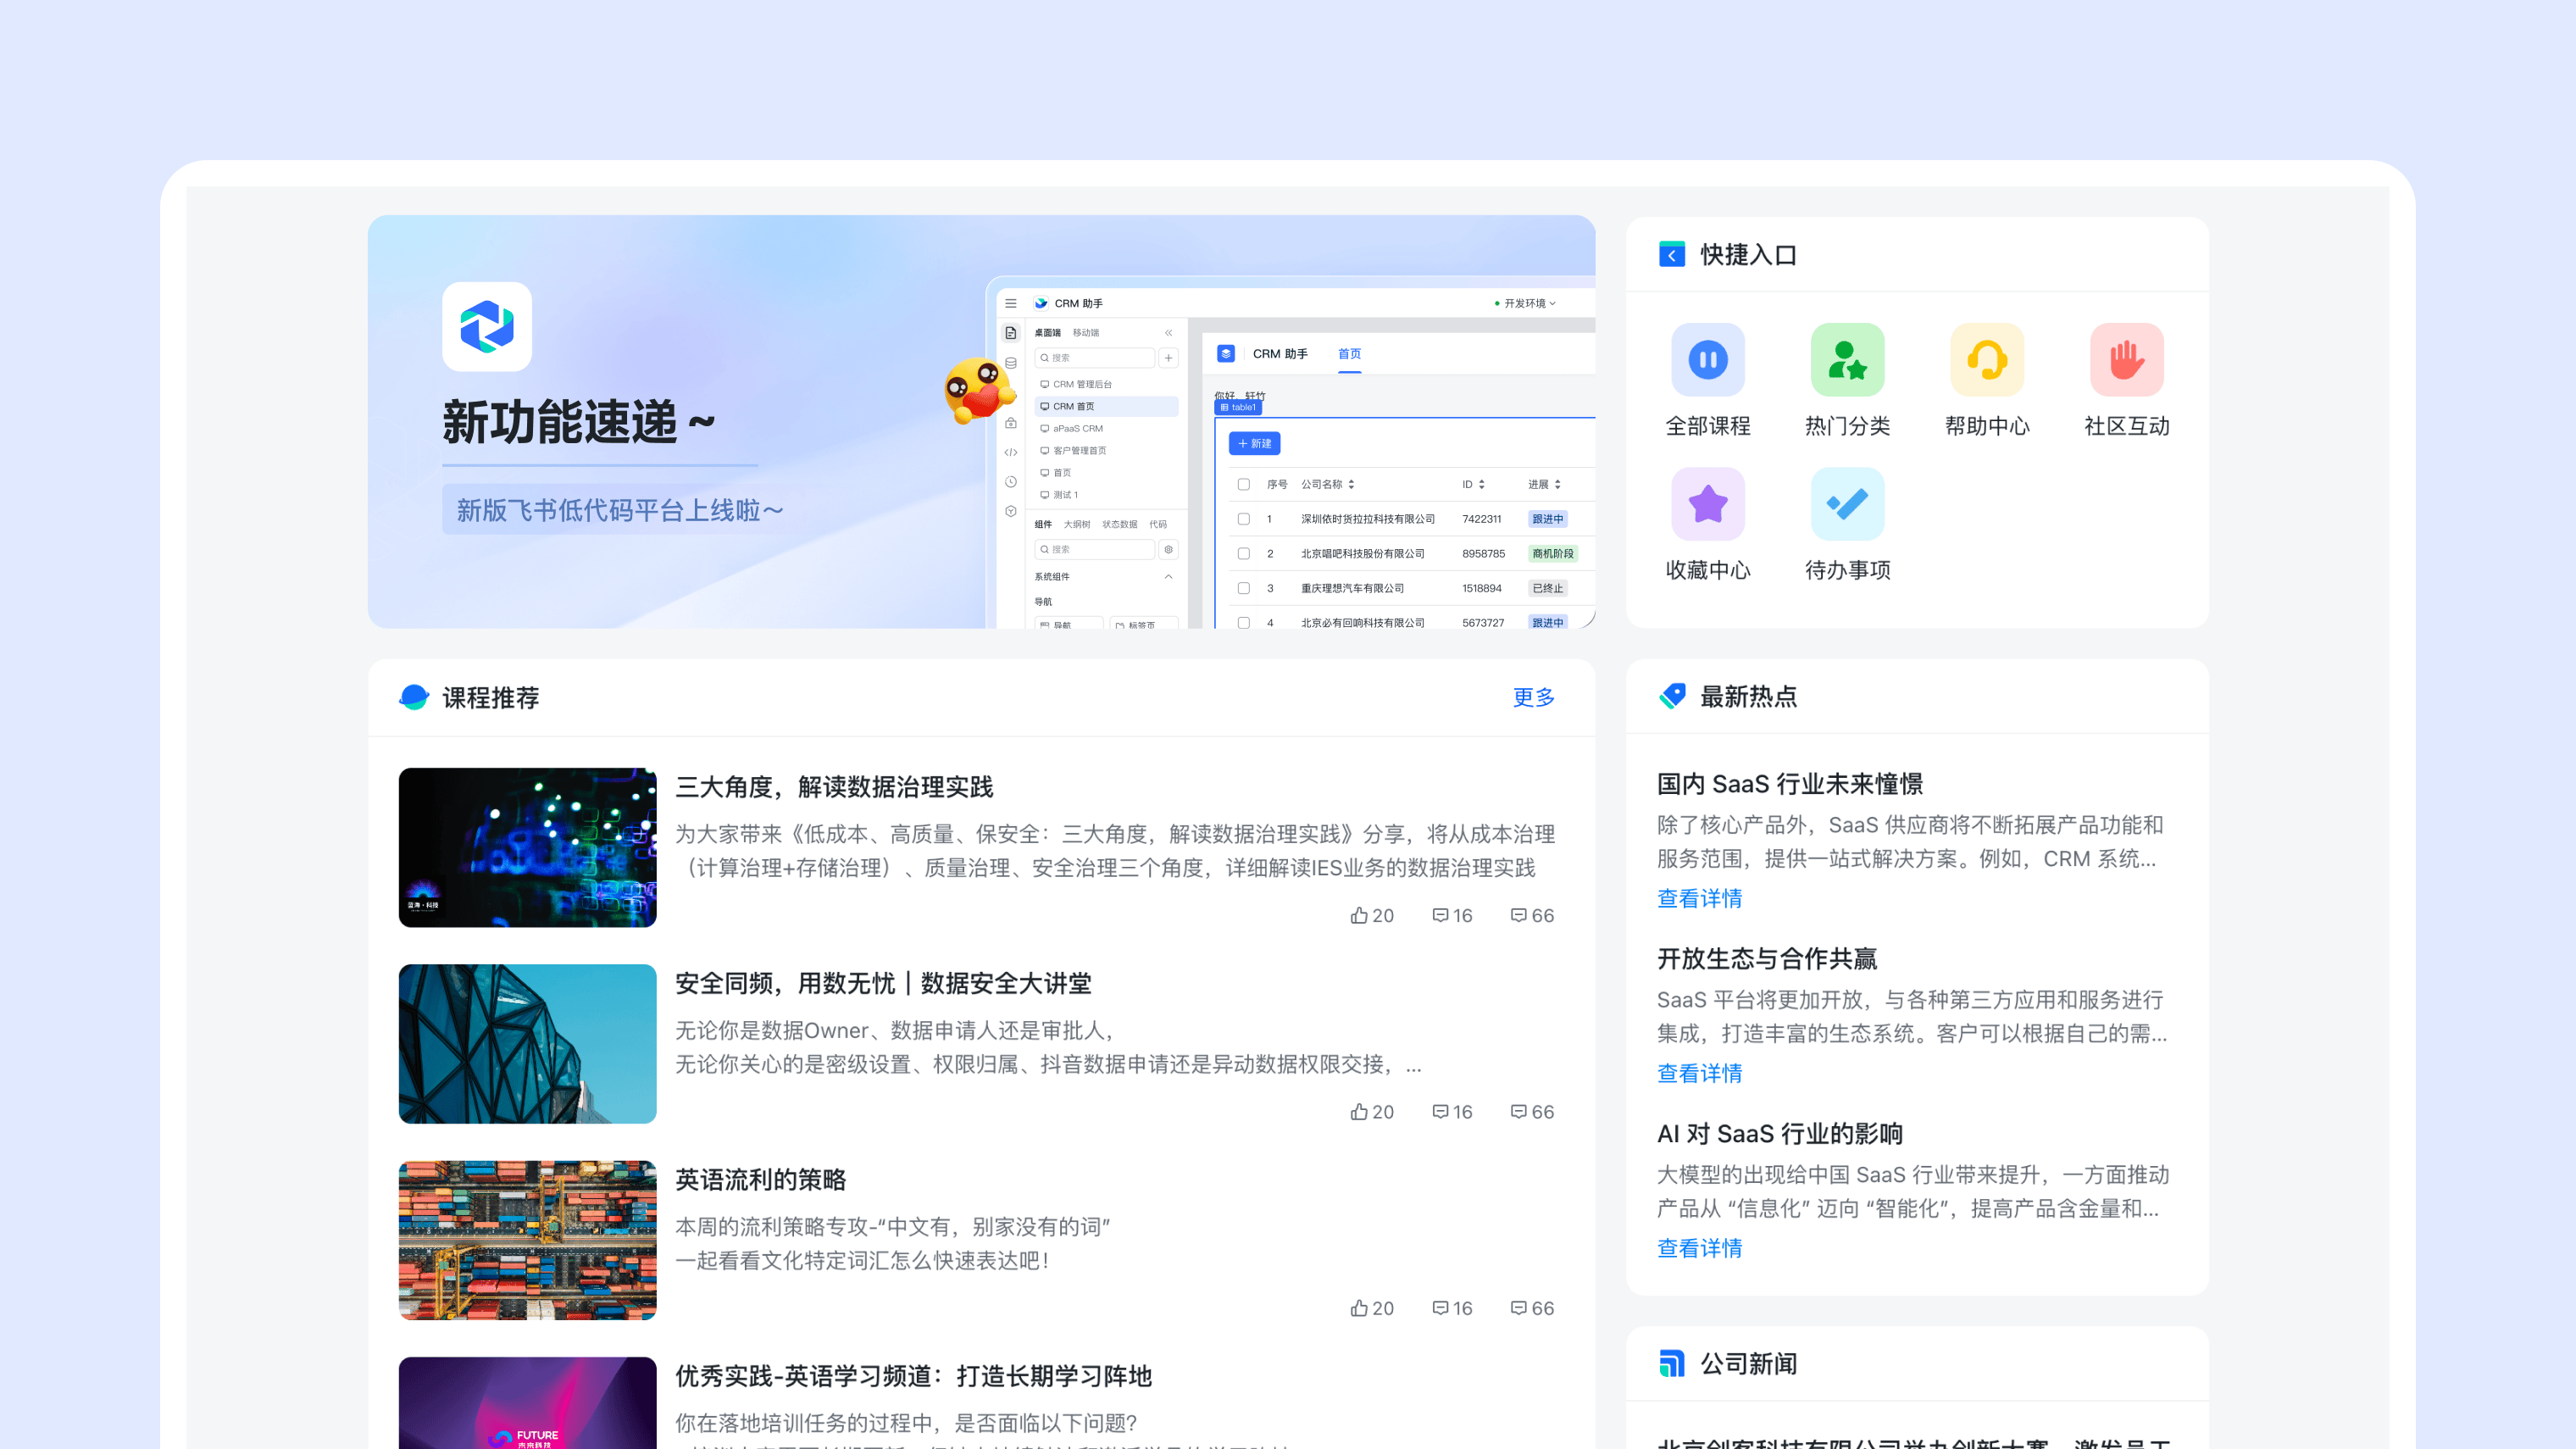Like the 三大角度 data governance course
2576x1449 pixels.
[1359, 915]
